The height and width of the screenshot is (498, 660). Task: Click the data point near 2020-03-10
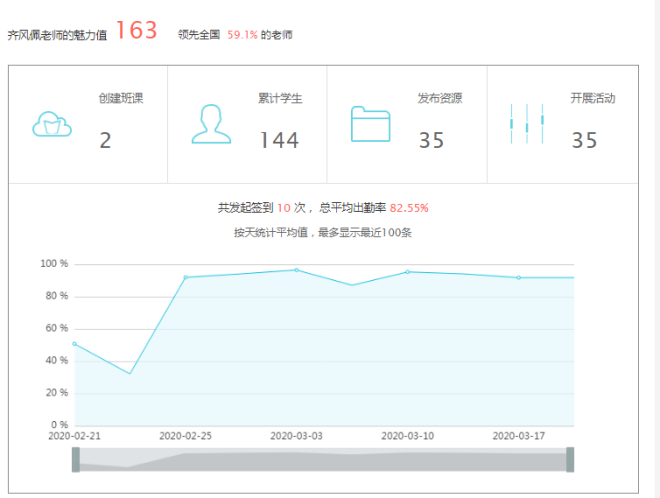407,272
